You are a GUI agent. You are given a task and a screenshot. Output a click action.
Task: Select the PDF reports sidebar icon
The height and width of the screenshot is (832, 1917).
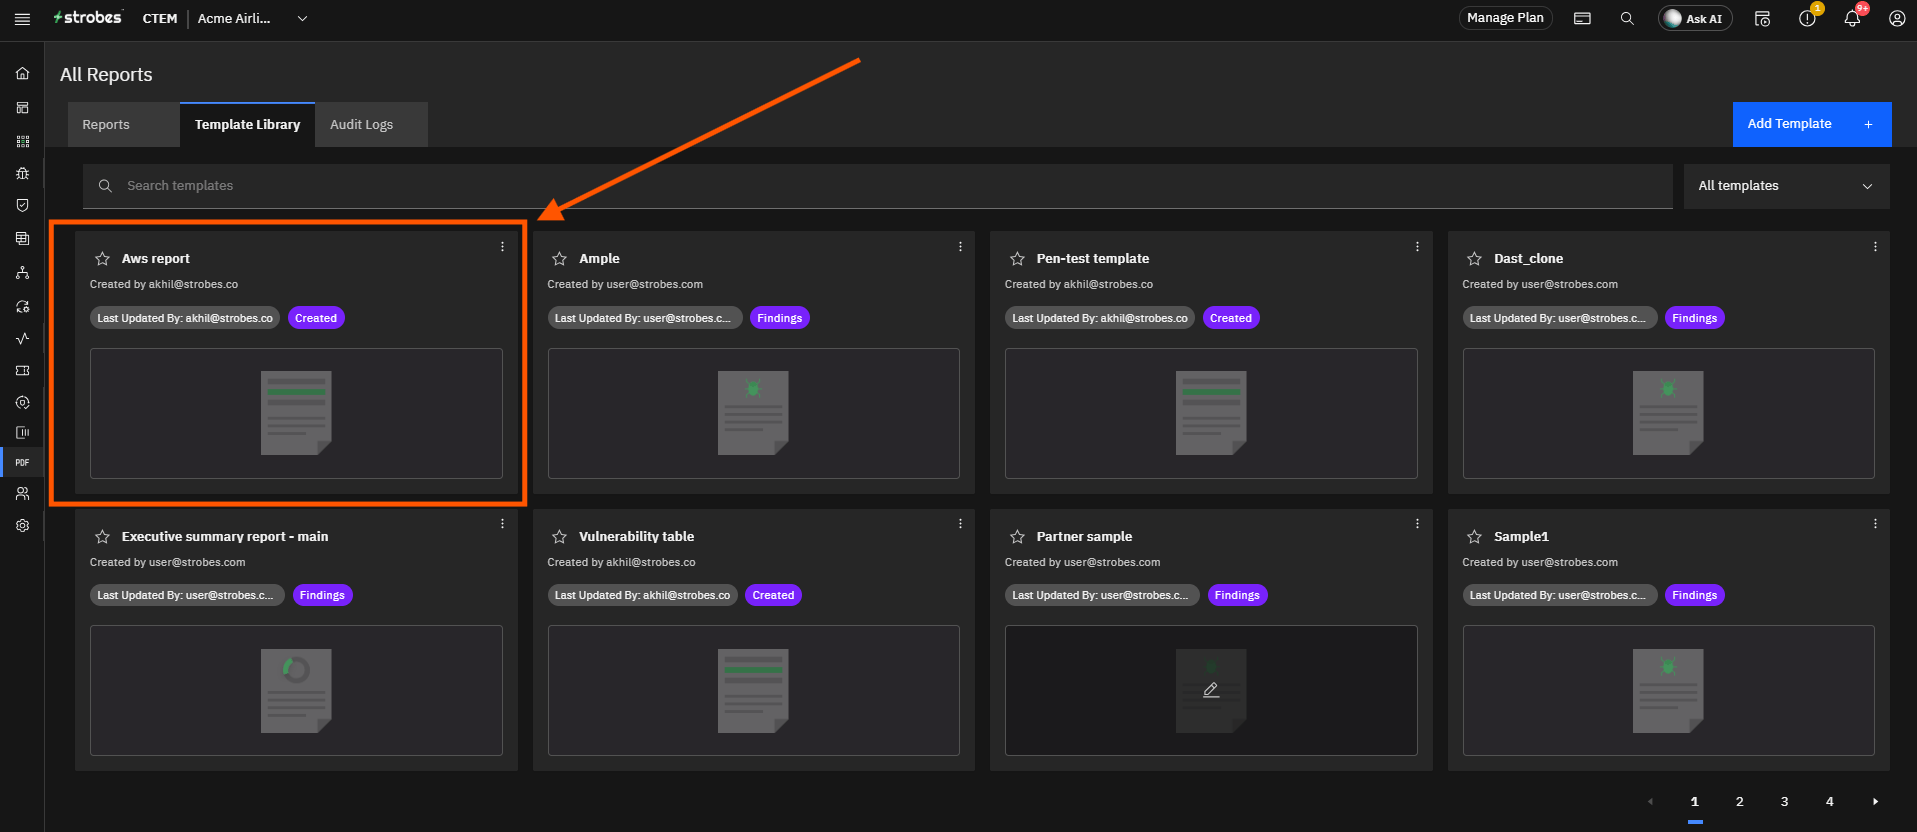22,462
